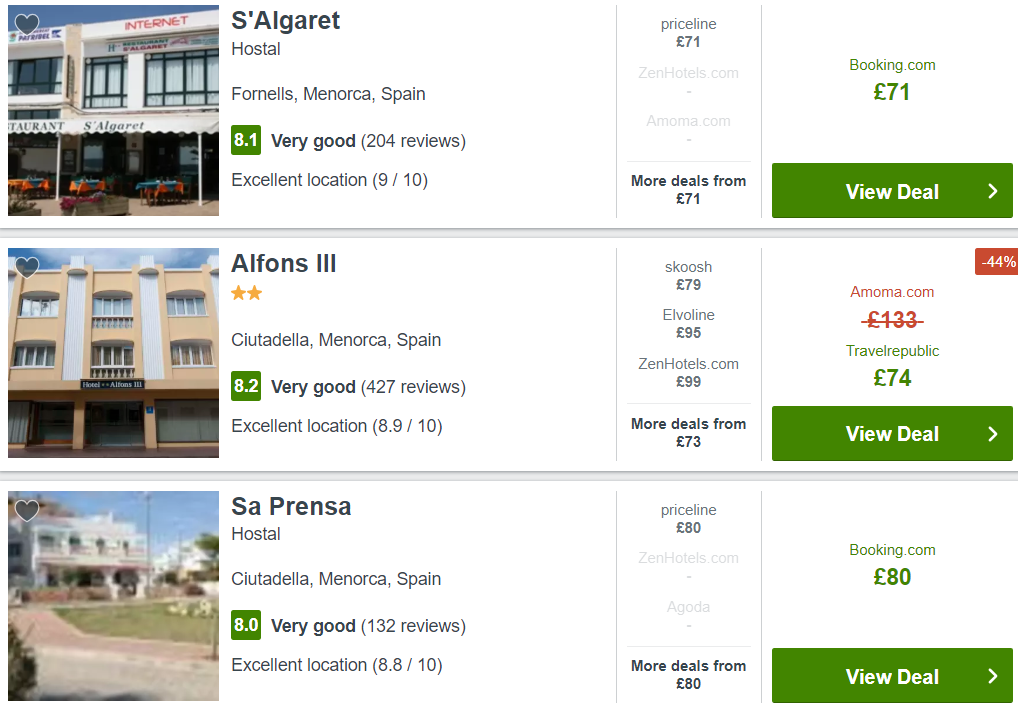The height and width of the screenshot is (711, 1018).
Task: Open View Deal for Alfons III
Action: (x=891, y=433)
